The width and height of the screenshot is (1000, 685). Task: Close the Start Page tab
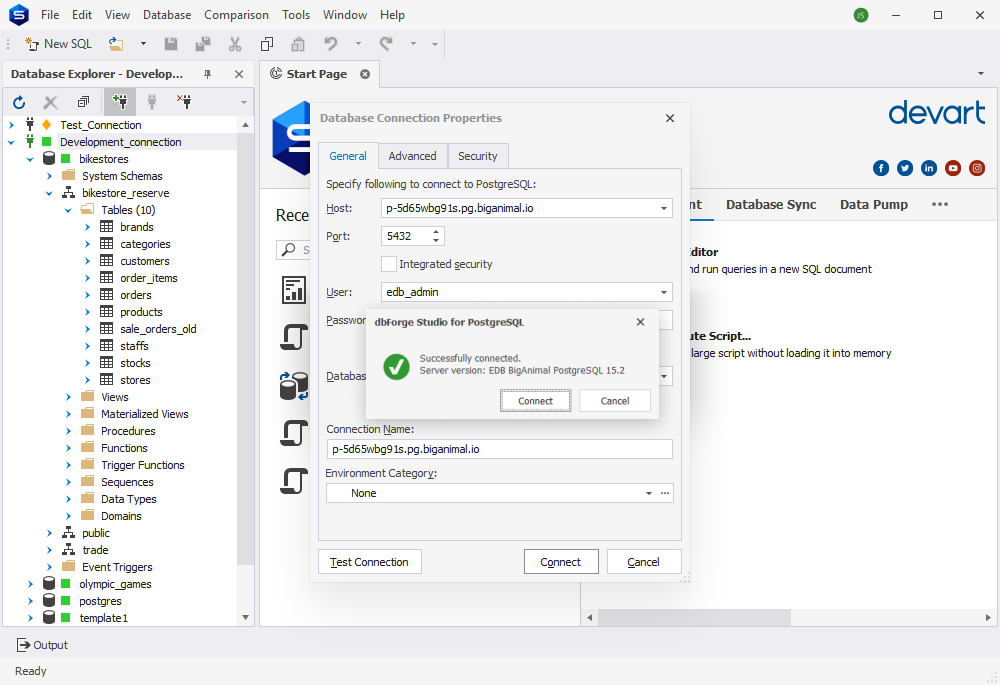coord(365,74)
